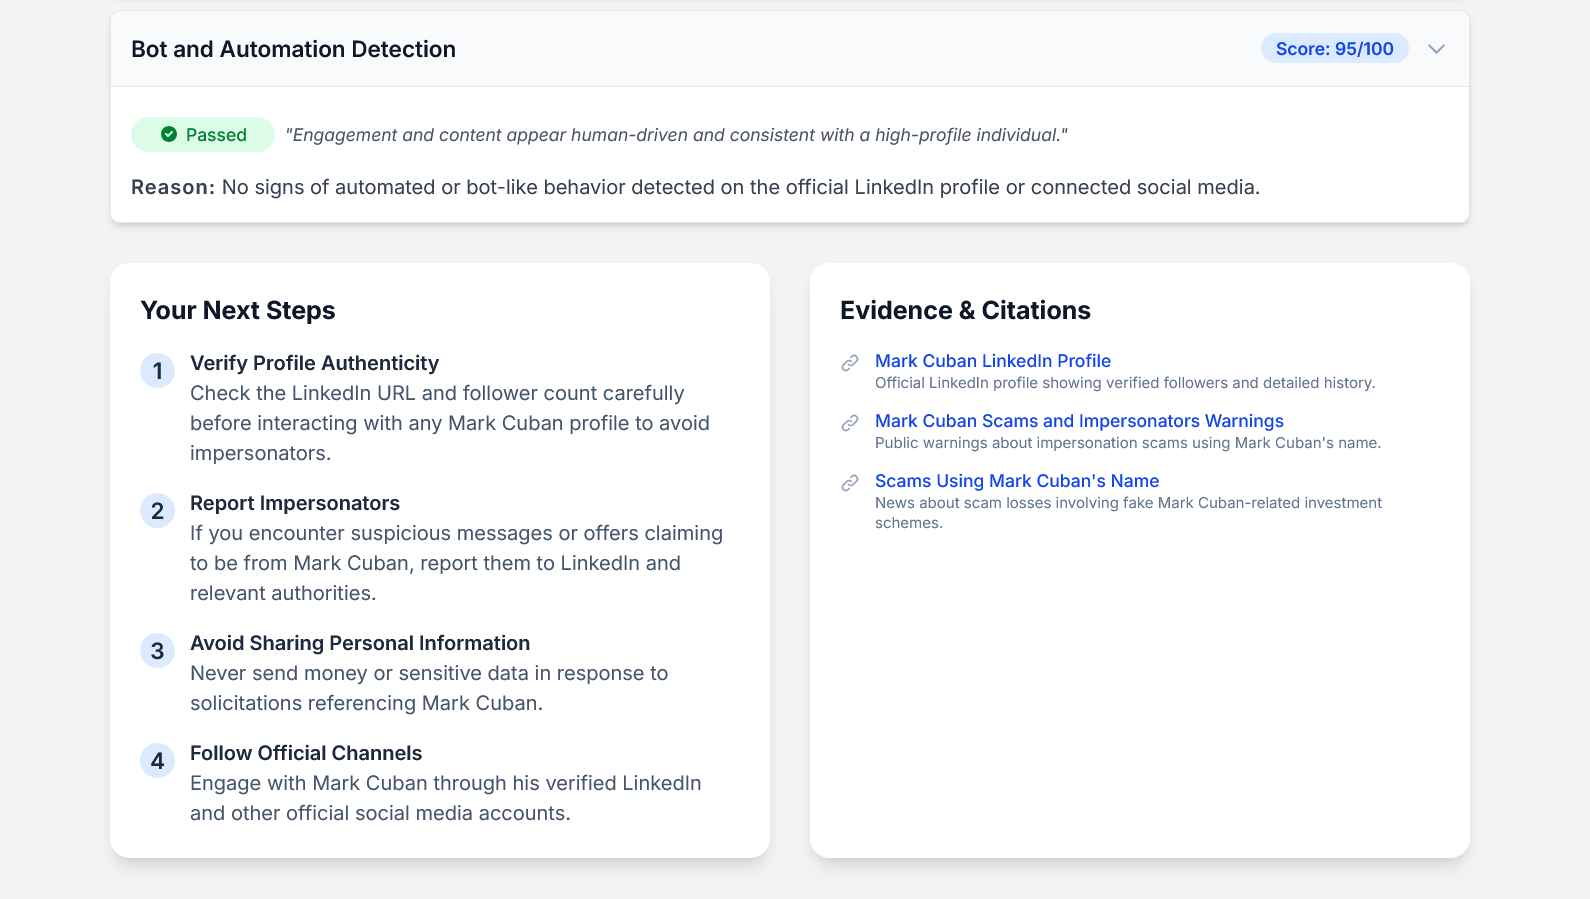Select the Avoid Sharing Personal Information step title

(x=359, y=643)
